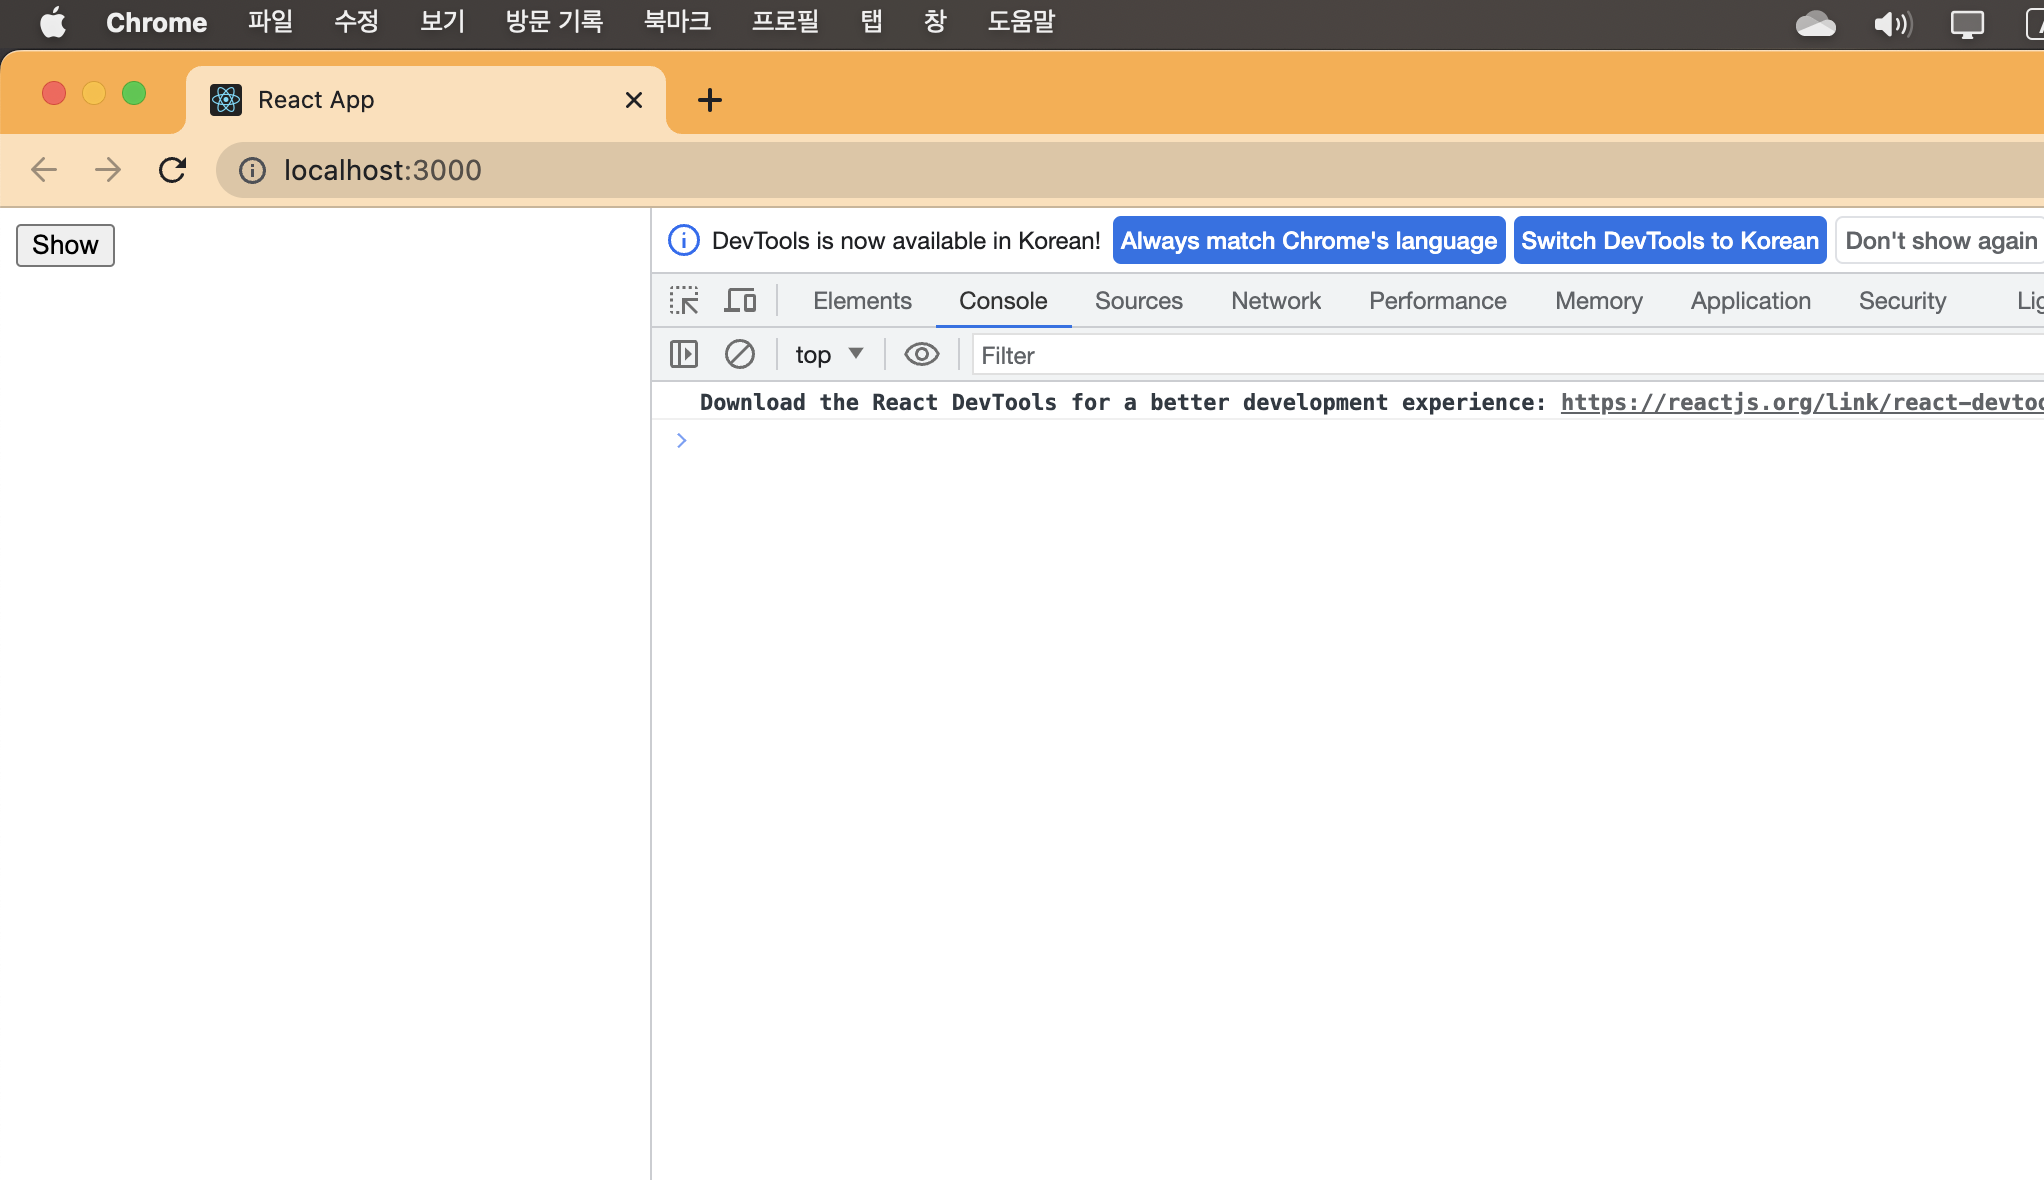Open the Elements tab
This screenshot has width=2044, height=1180.
click(862, 301)
